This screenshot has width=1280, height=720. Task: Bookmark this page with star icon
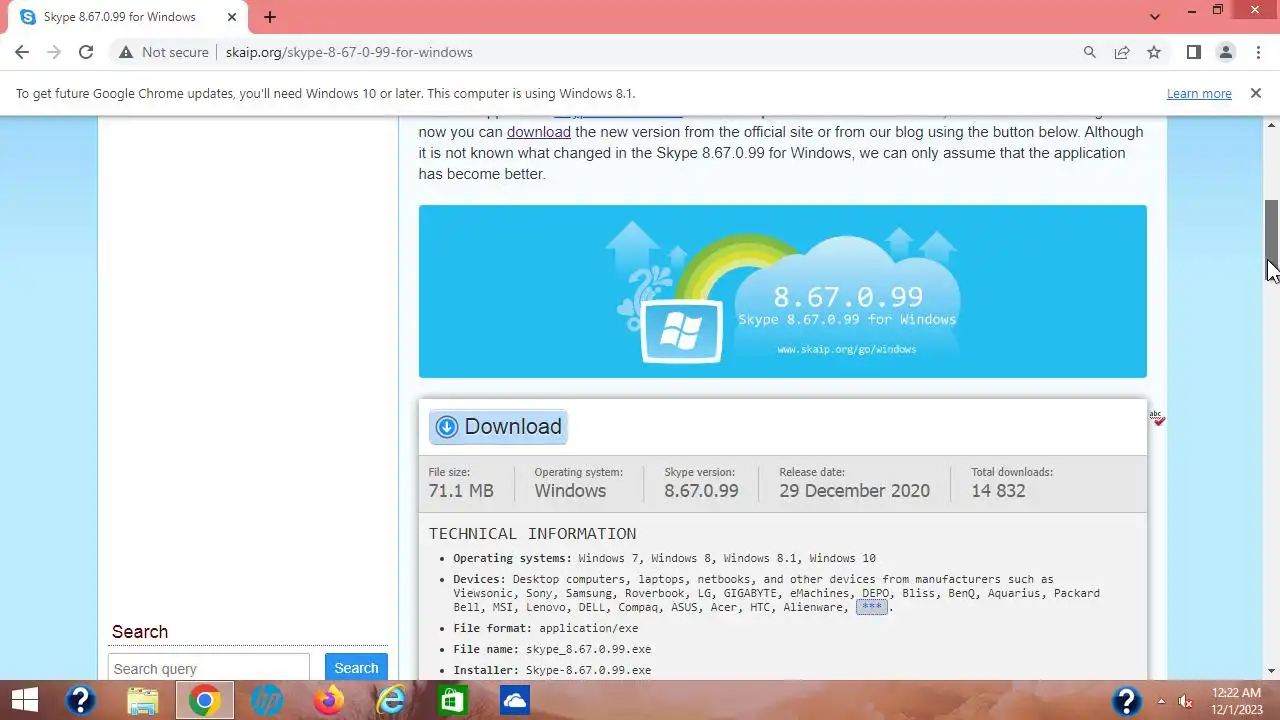[x=1154, y=52]
